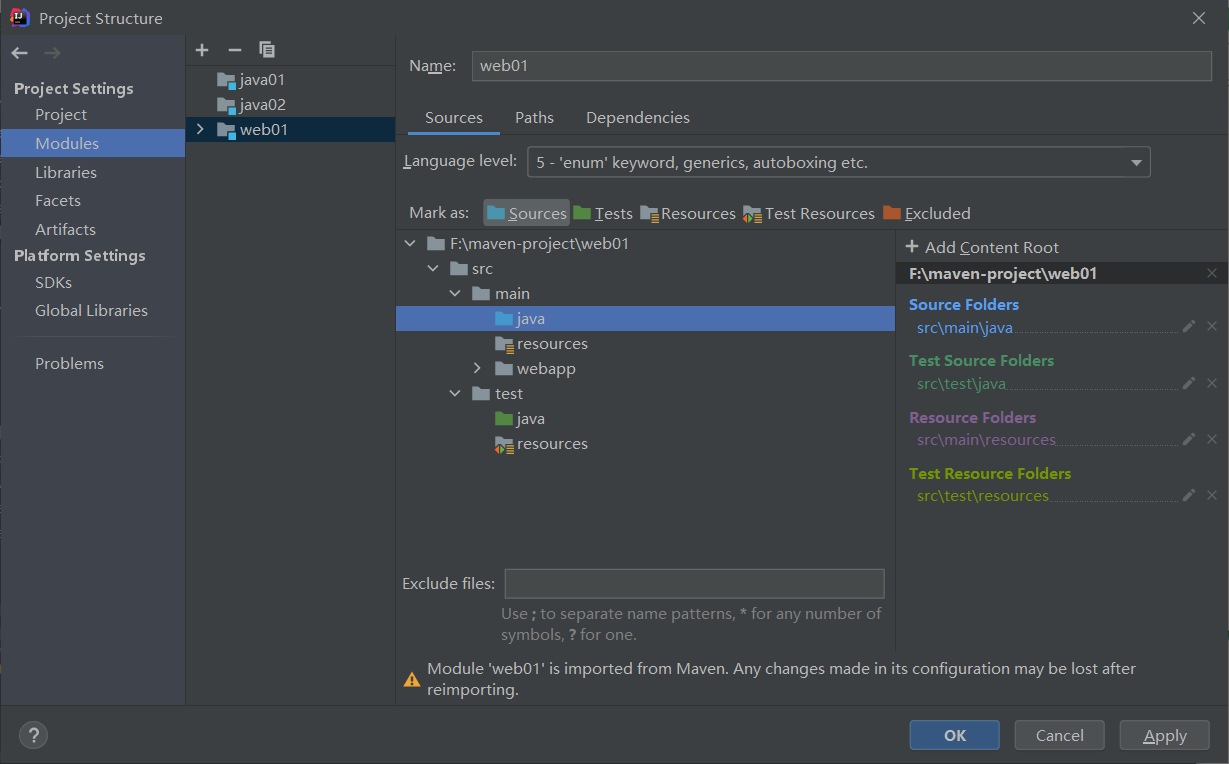This screenshot has height=764, width=1229.
Task: Collapse the src folder node
Action: pyautogui.click(x=433, y=268)
